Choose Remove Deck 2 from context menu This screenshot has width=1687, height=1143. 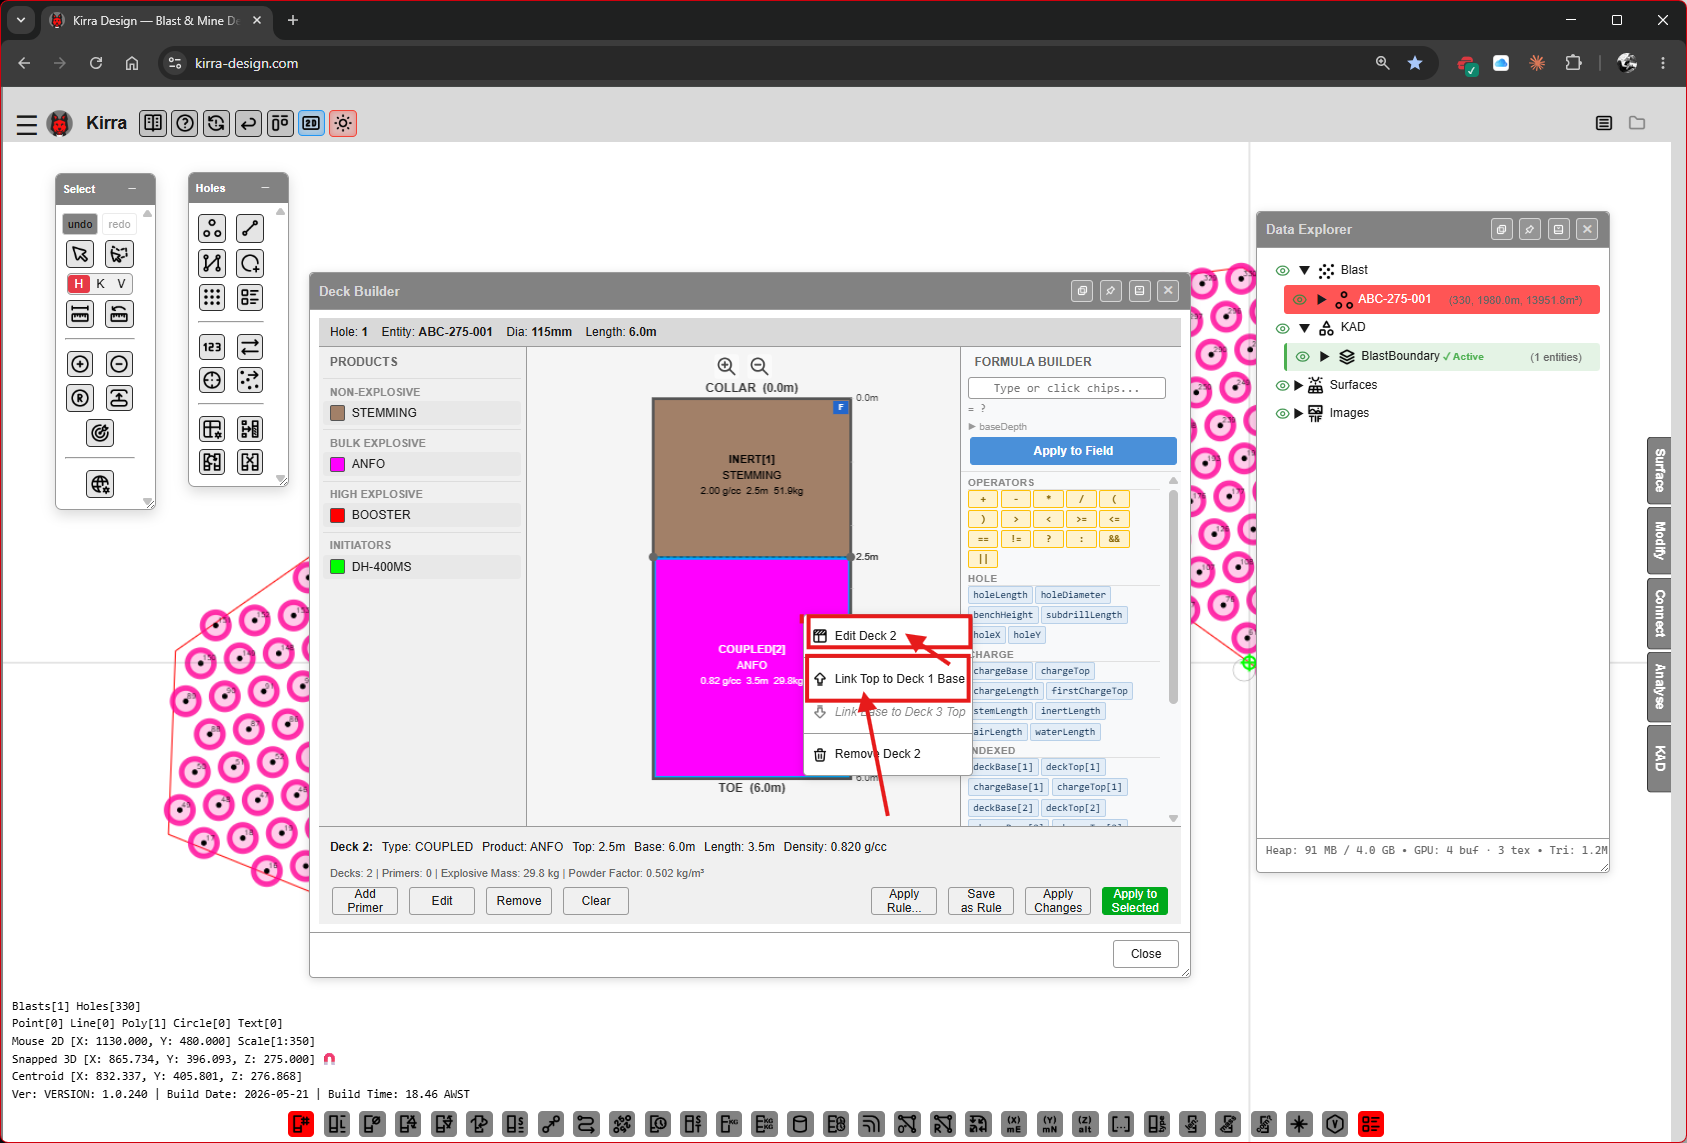tap(888, 754)
